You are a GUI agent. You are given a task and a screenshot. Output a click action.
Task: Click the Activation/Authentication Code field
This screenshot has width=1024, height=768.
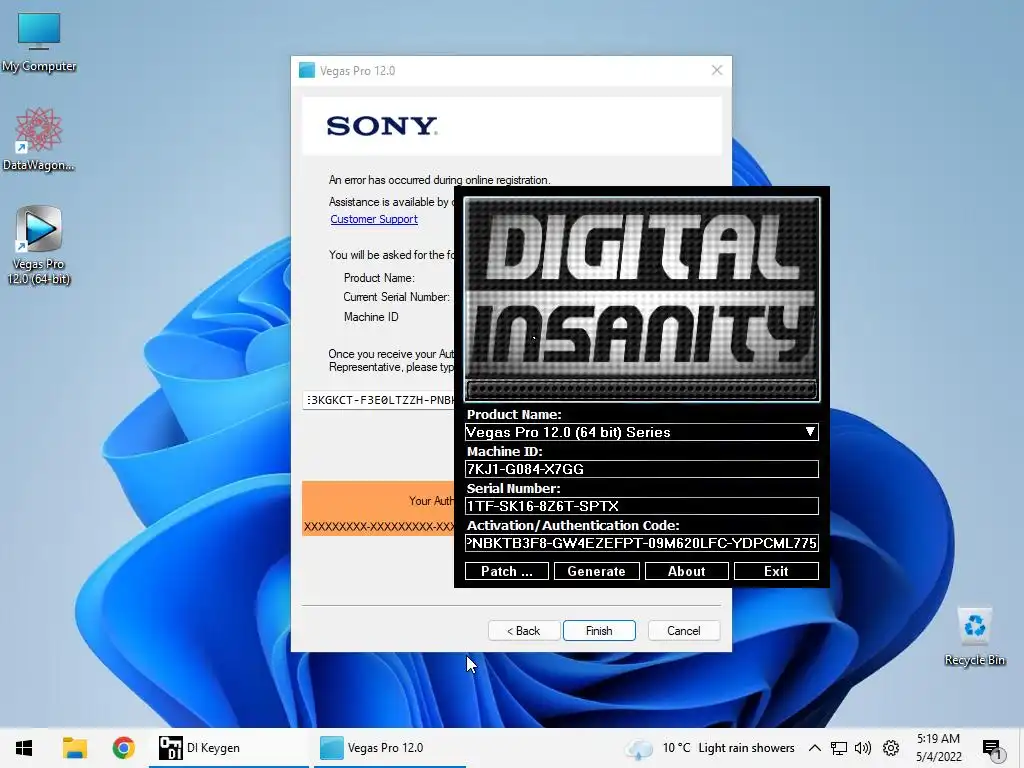click(641, 543)
